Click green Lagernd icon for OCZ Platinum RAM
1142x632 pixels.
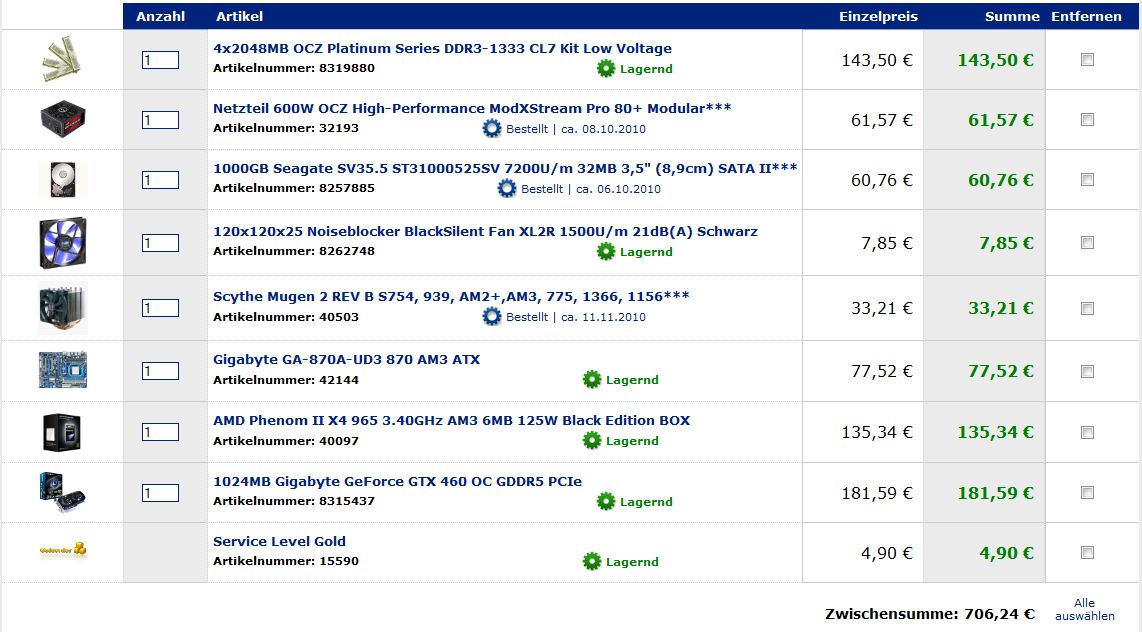click(x=606, y=68)
